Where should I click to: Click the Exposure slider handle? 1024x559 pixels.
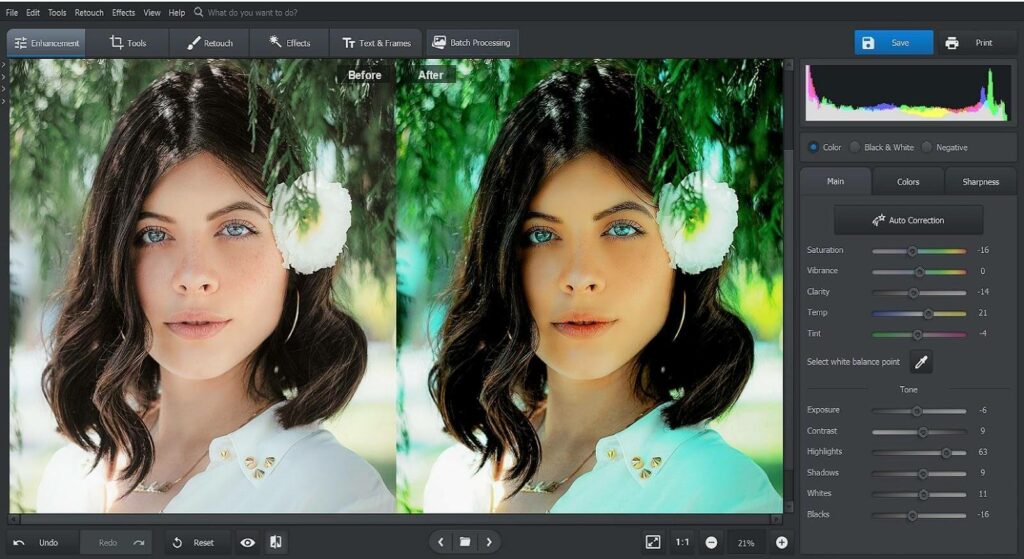[x=917, y=411]
